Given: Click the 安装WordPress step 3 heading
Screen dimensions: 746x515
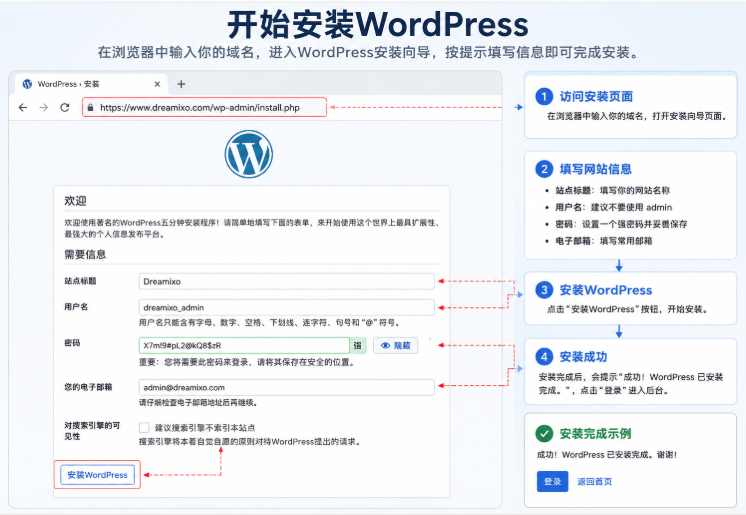Looking at the screenshot, I should tap(606, 290).
